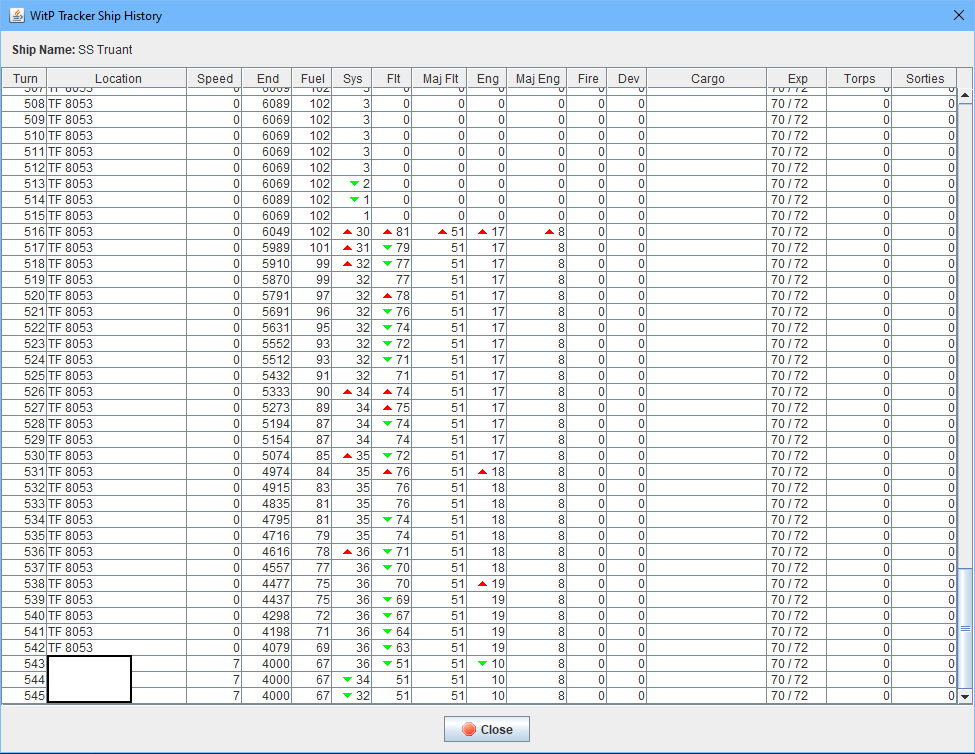Click green down arrow in Eng column, turn 543

coord(482,664)
